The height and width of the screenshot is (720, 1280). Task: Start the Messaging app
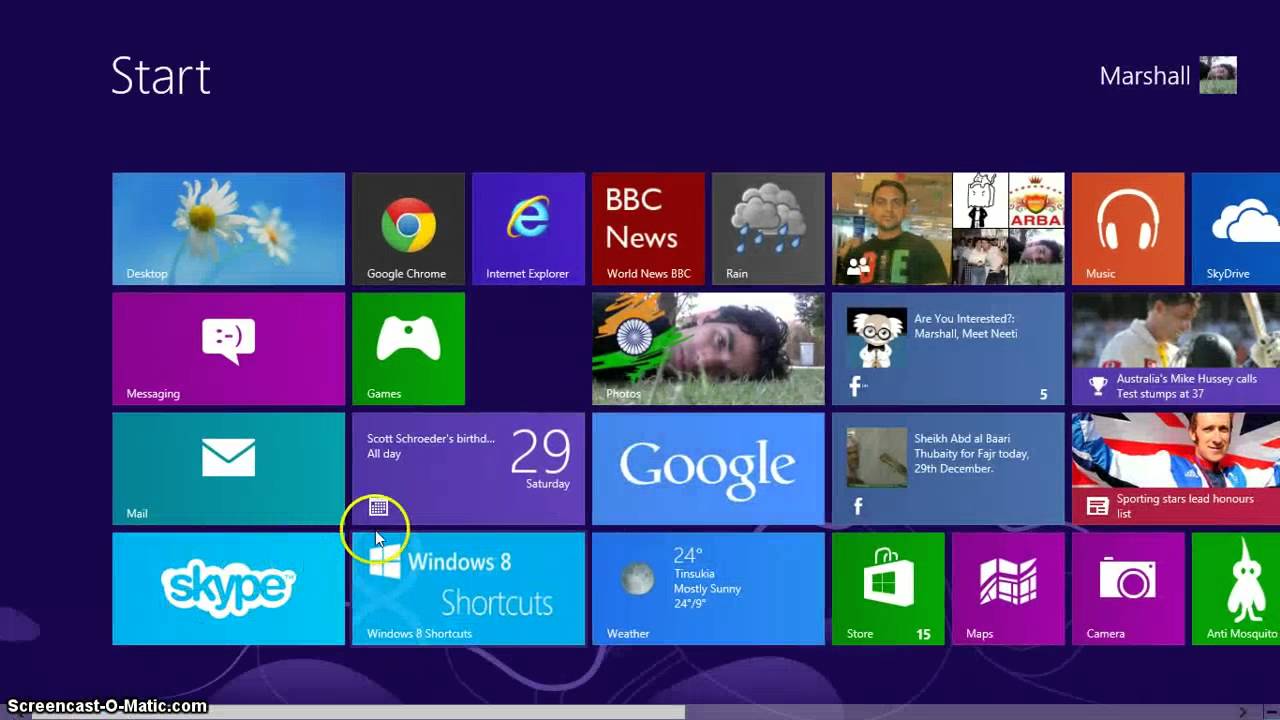click(x=228, y=348)
